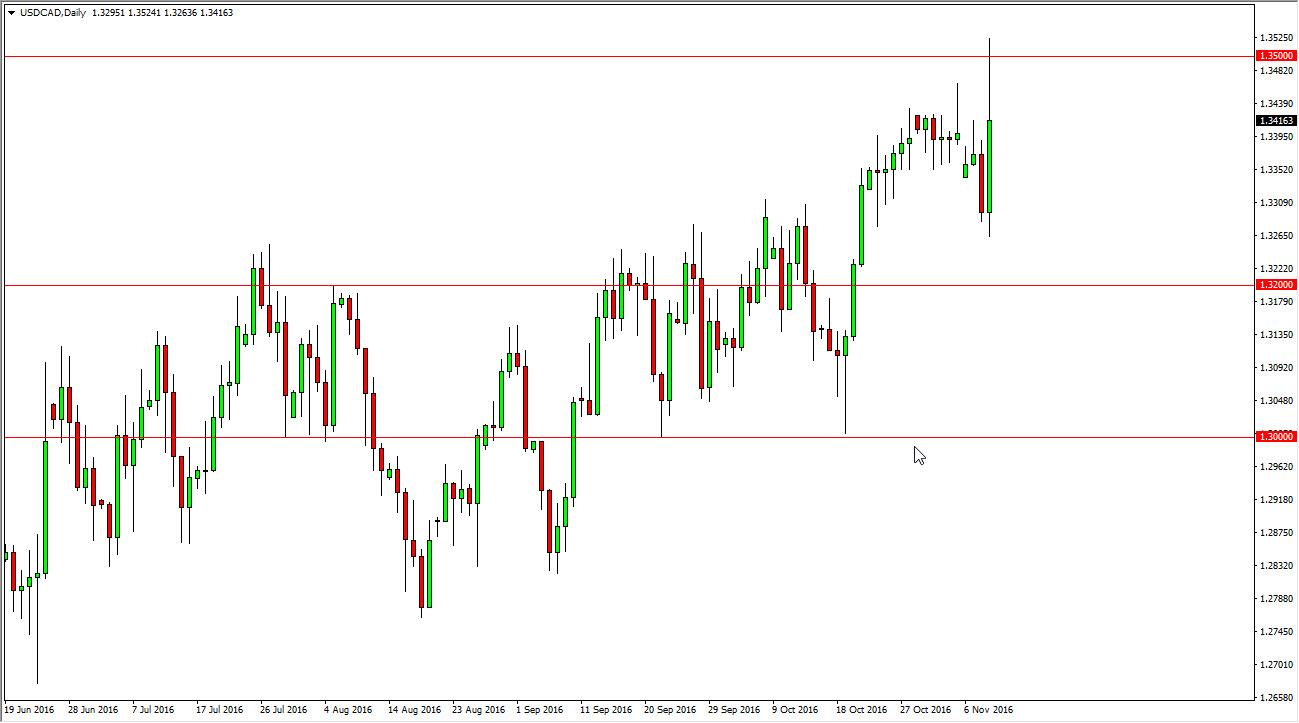Click the 1.35250 price axis label
1299x723 pixels.
1277,37
